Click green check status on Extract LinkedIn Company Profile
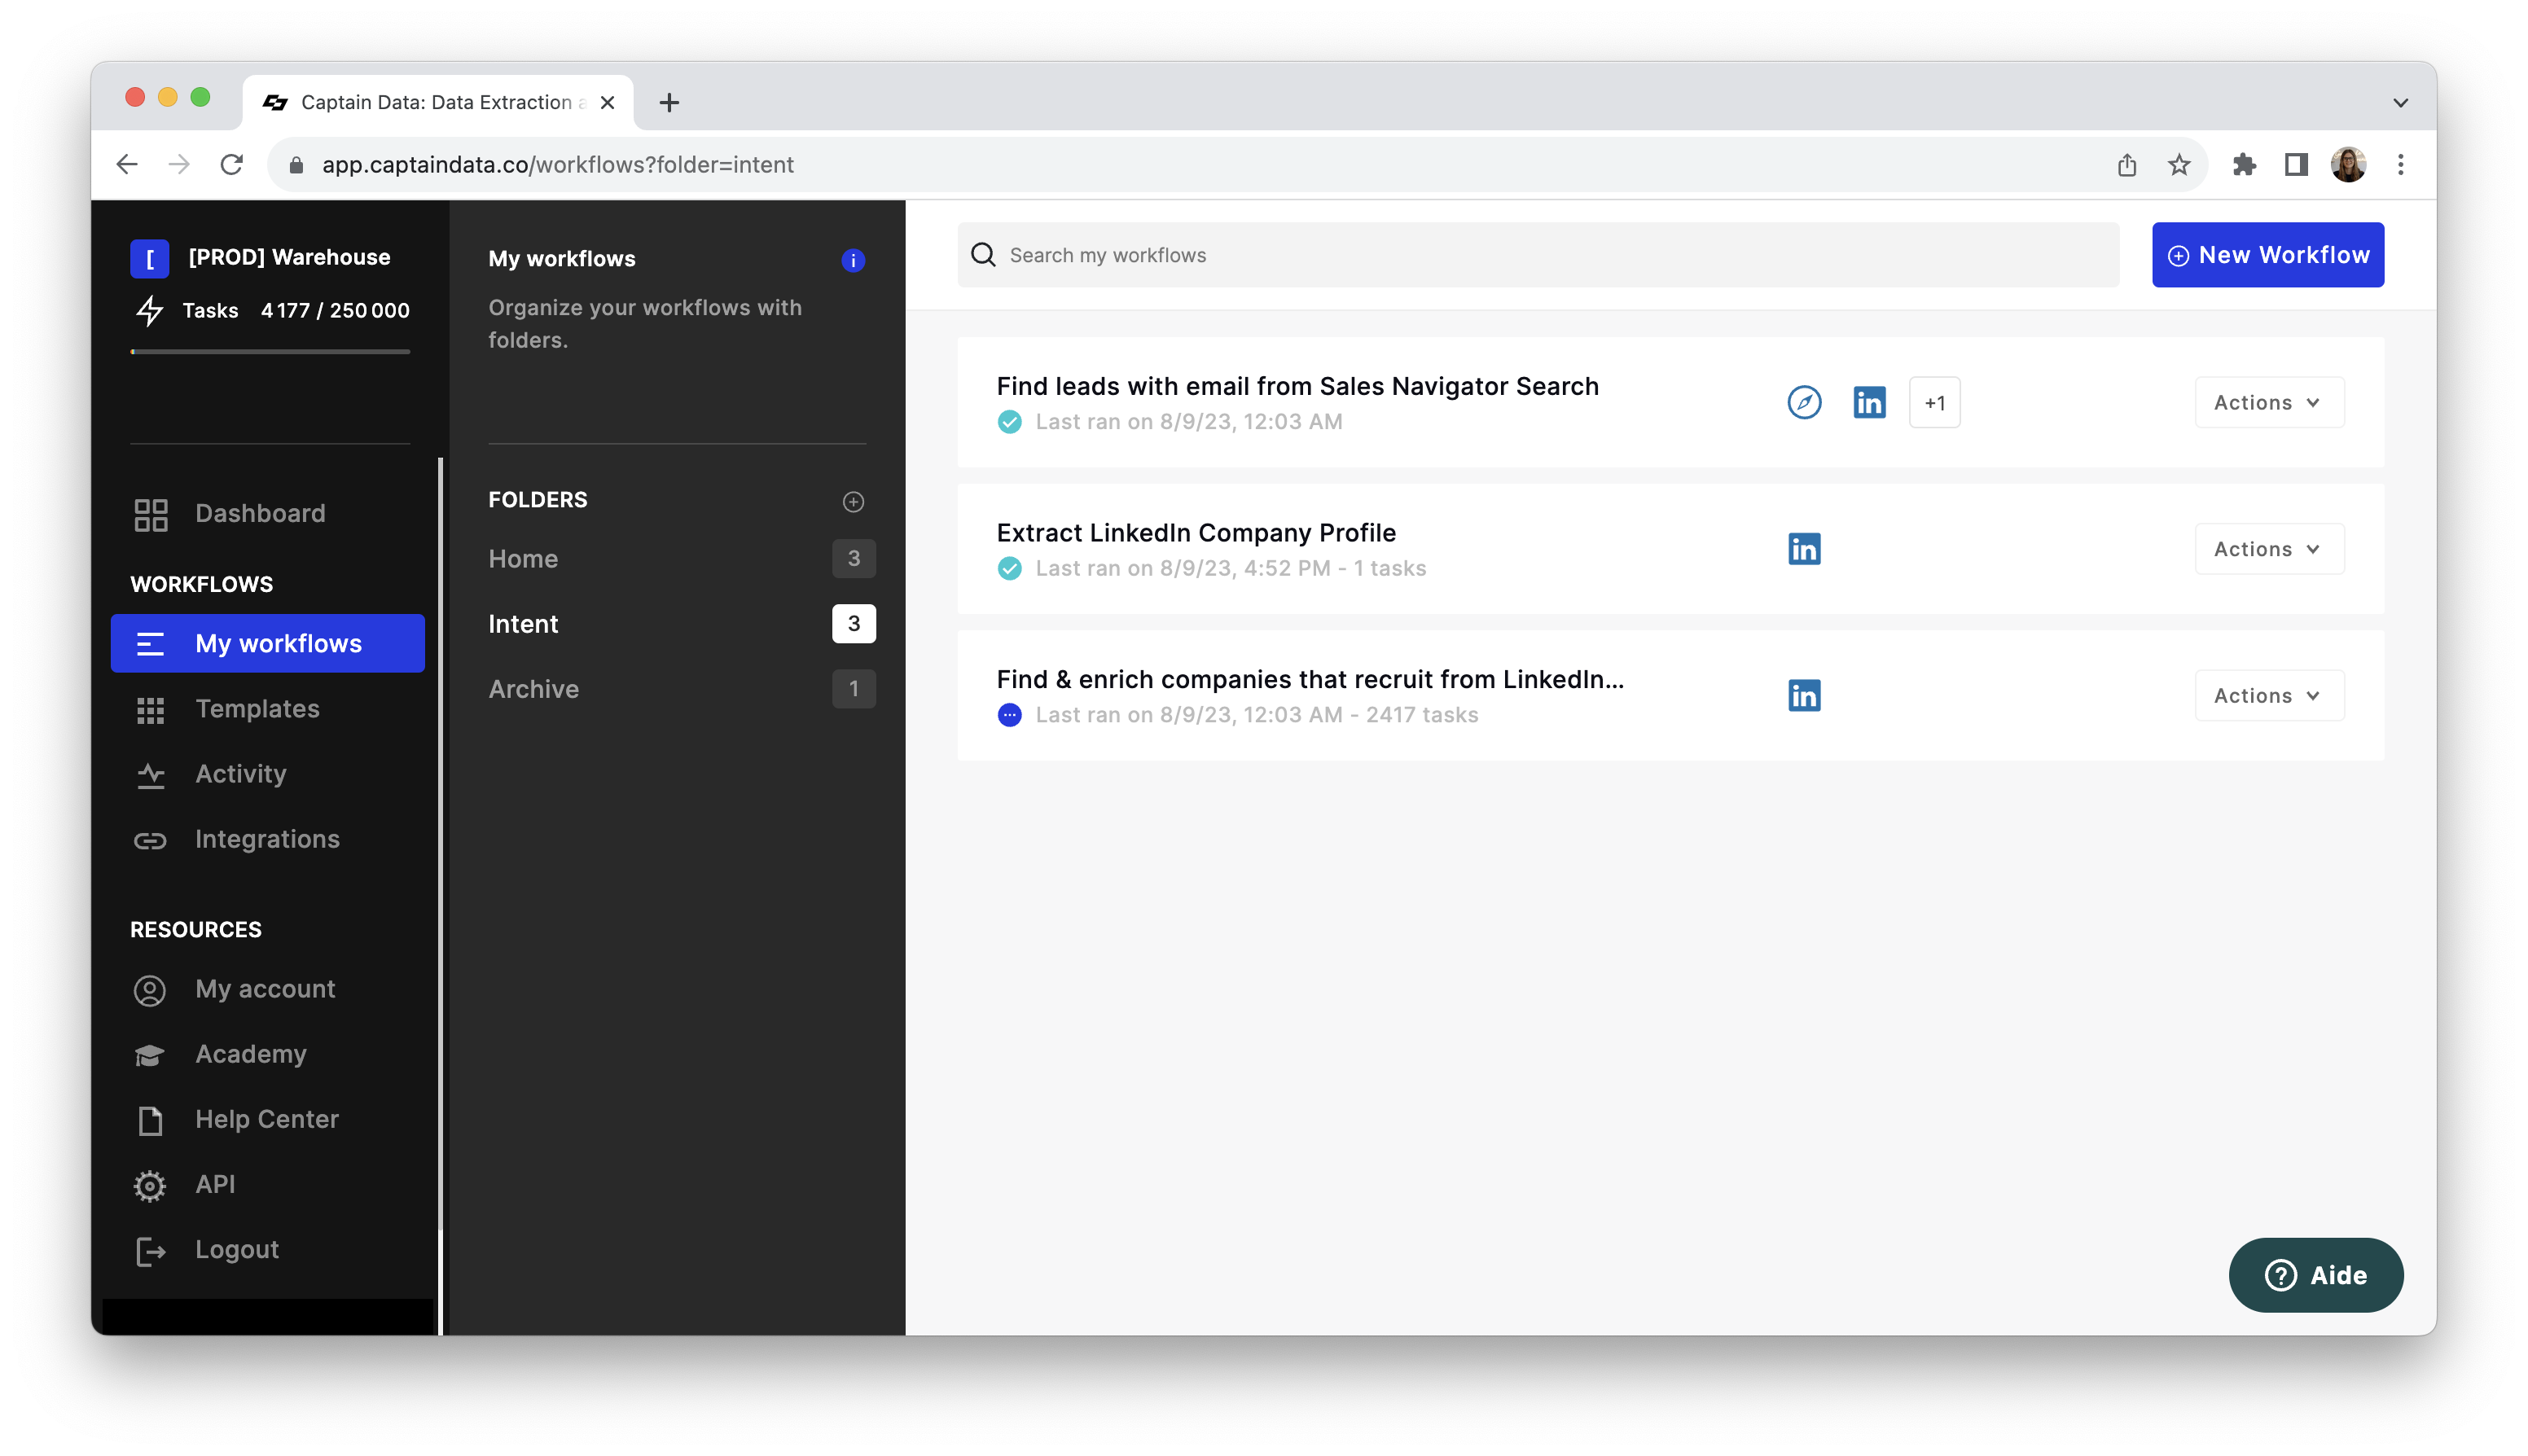The width and height of the screenshot is (2528, 1456). 1010,568
